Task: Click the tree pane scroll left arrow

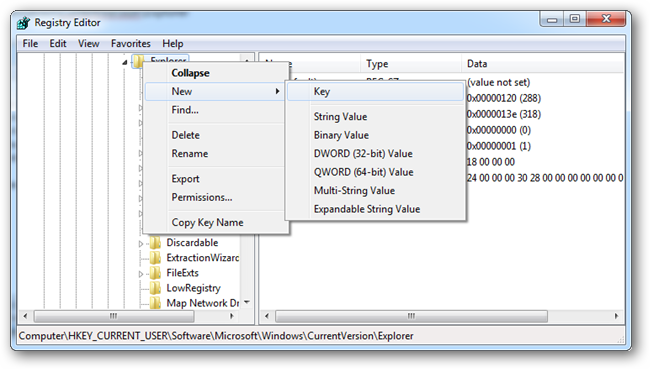Action: click(x=25, y=316)
